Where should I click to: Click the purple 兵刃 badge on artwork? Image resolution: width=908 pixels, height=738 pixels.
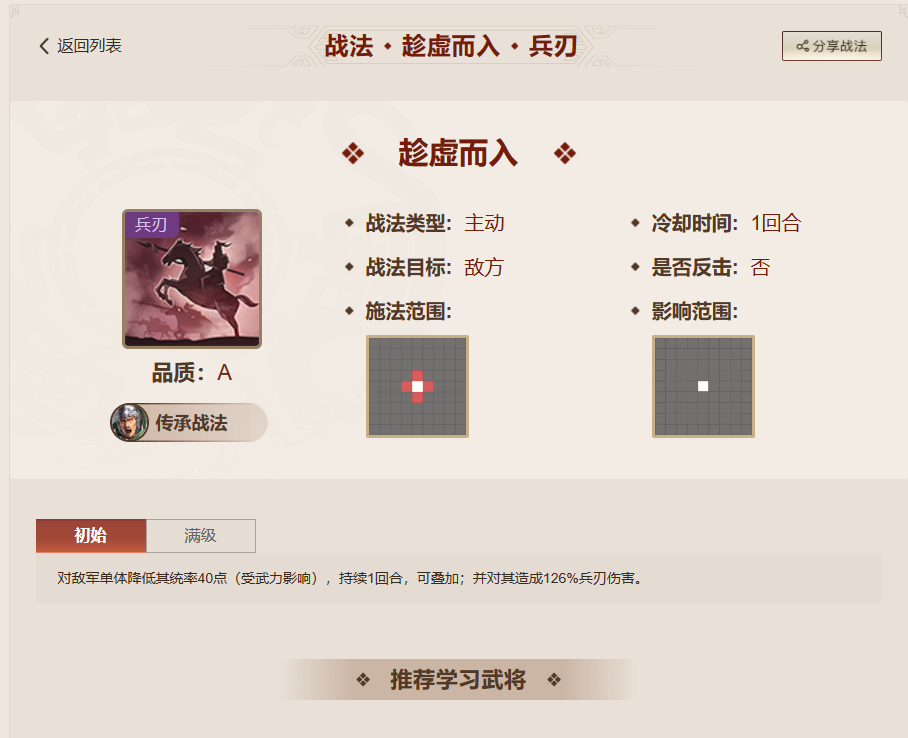tap(151, 225)
